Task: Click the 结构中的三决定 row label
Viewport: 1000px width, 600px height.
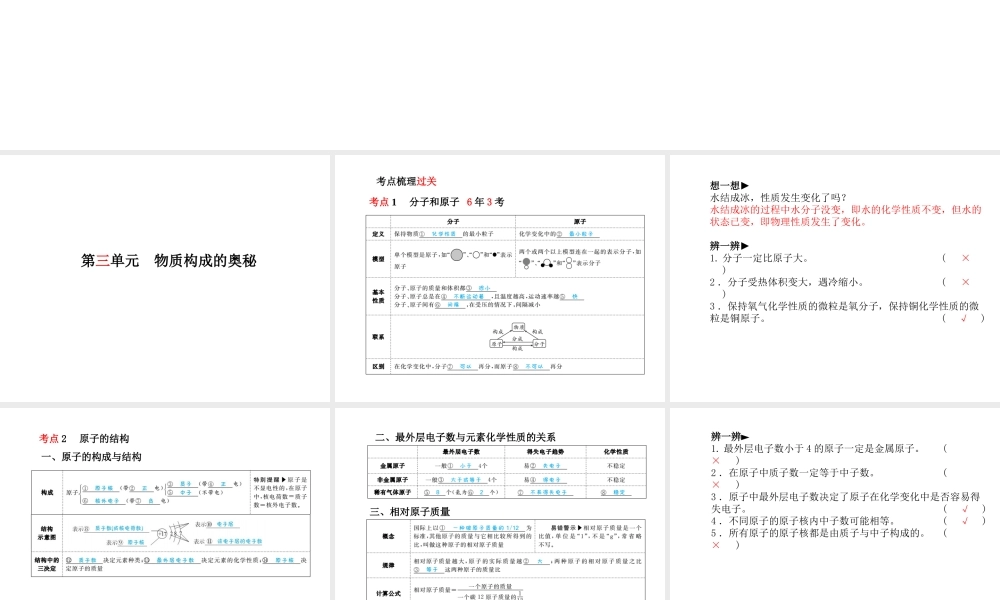Action: (x=47, y=564)
